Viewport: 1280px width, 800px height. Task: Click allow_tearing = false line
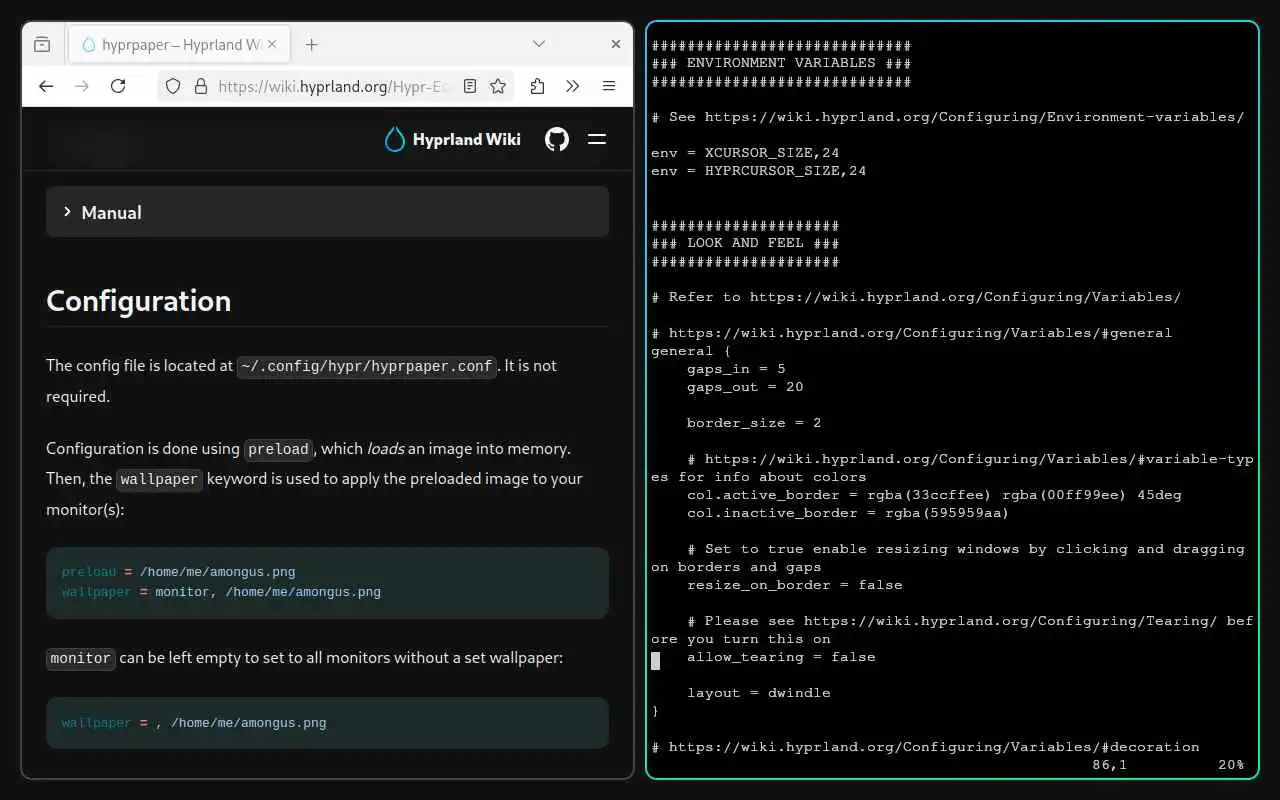point(781,657)
